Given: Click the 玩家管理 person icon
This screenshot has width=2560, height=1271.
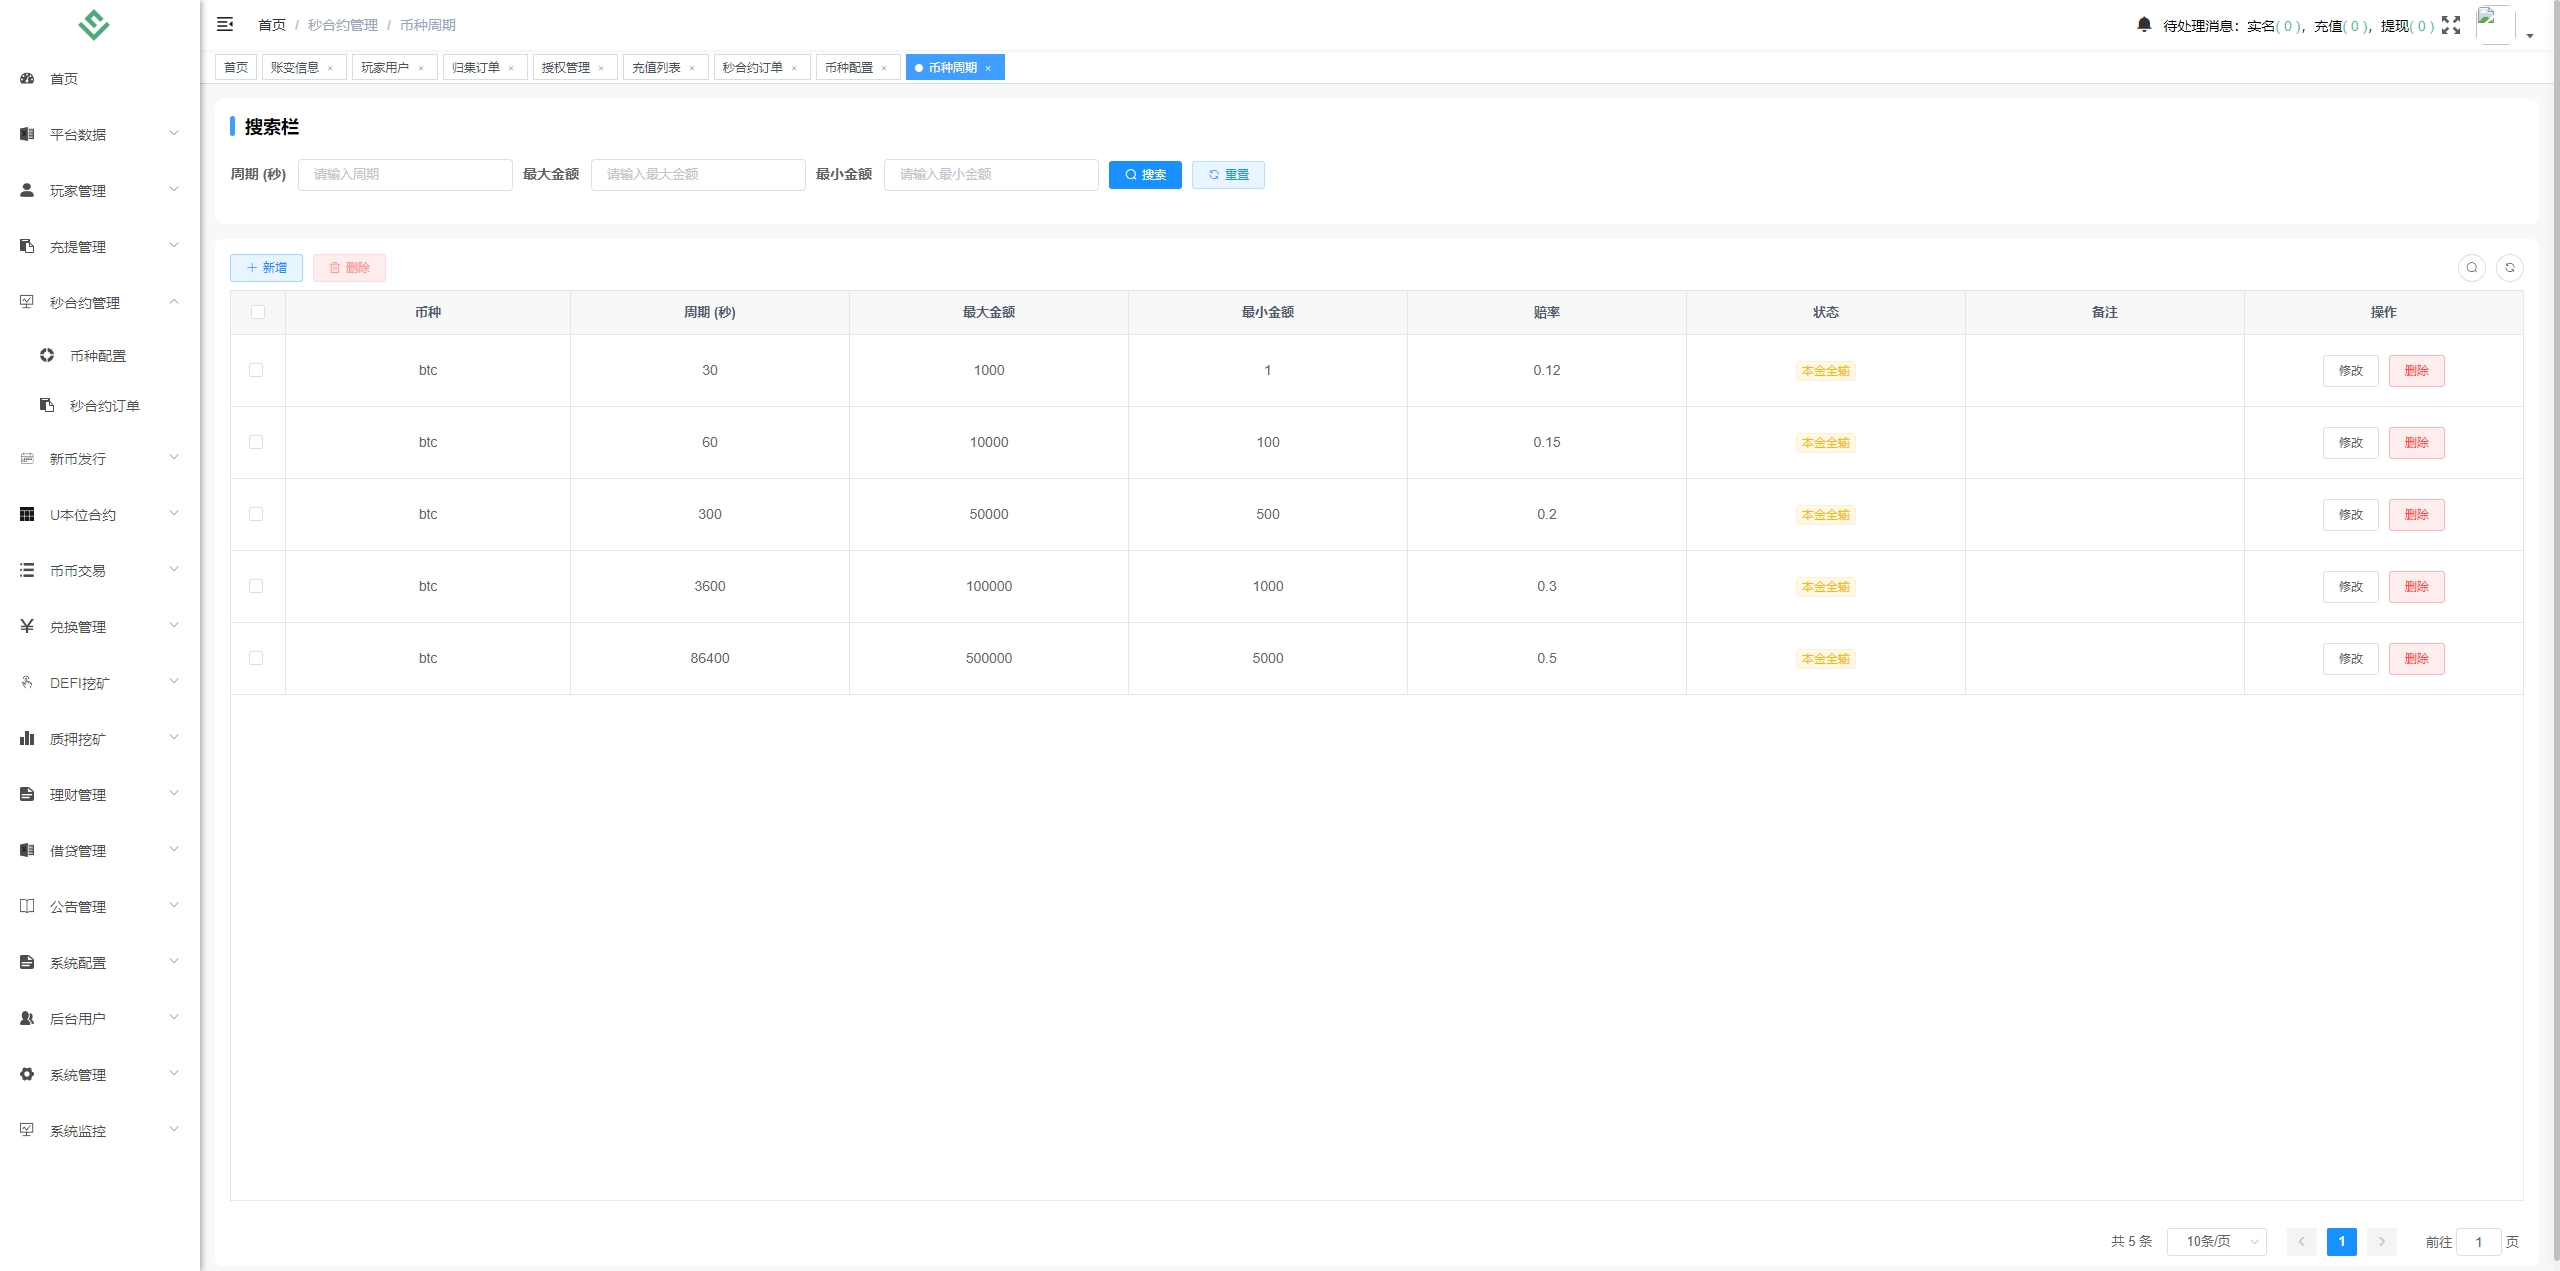Looking at the screenshot, I should pos(27,190).
